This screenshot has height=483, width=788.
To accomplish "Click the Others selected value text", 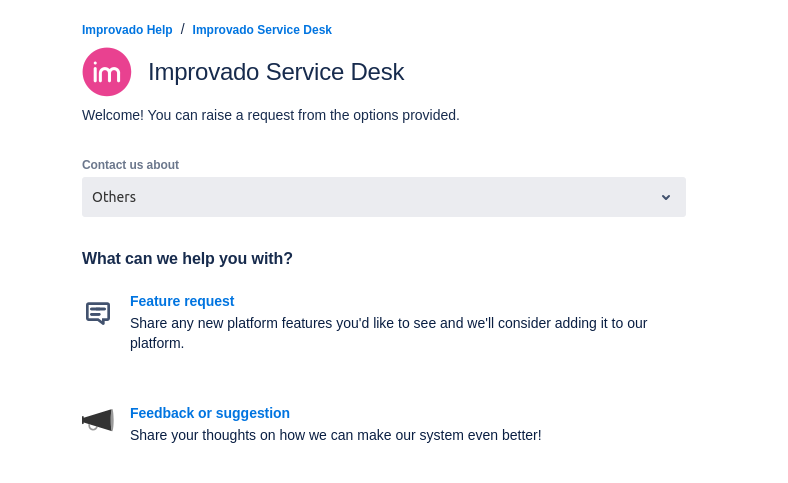I will 114,197.
